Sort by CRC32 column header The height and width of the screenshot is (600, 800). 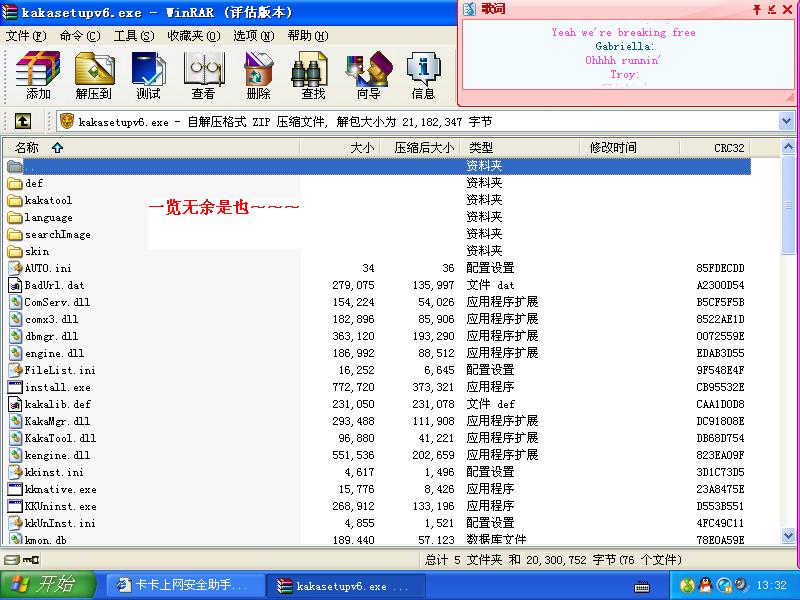click(x=715, y=148)
